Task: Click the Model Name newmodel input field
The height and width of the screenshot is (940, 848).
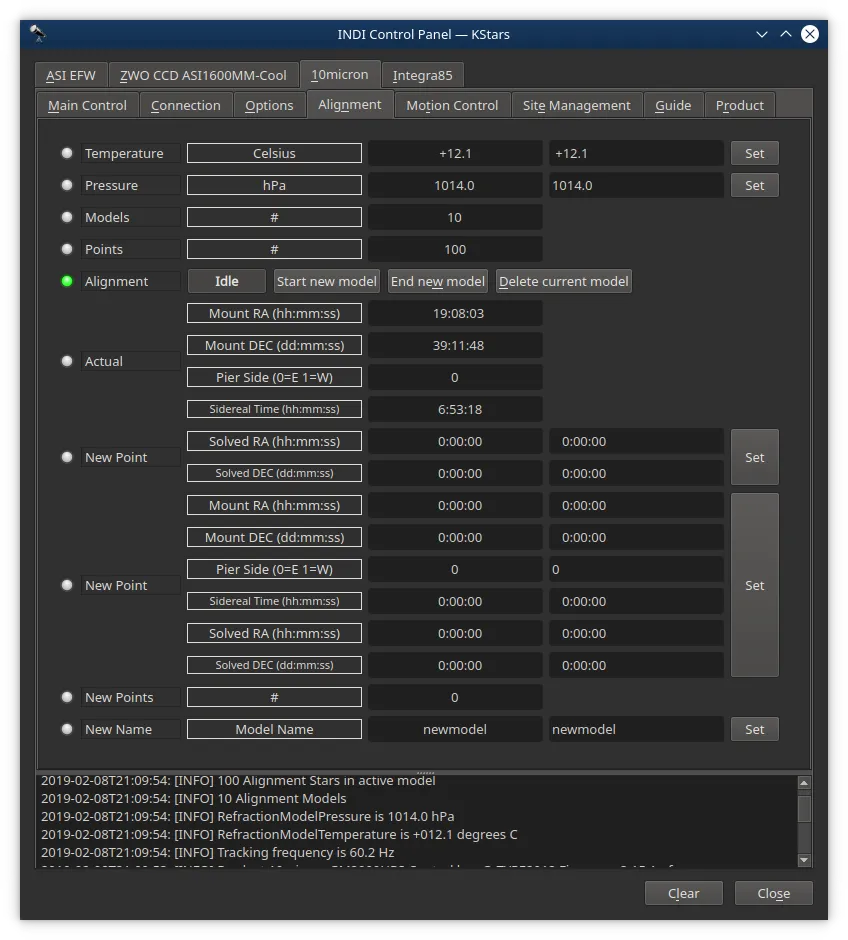Action: click(x=636, y=729)
